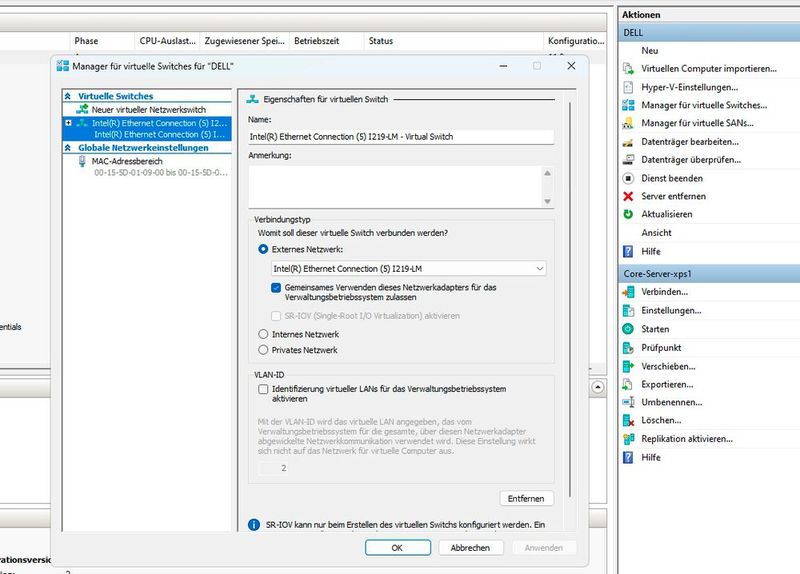Screen dimensions: 800x574
Task: Click the Hyper-V-Einstellungen... action text
Action: (689, 87)
